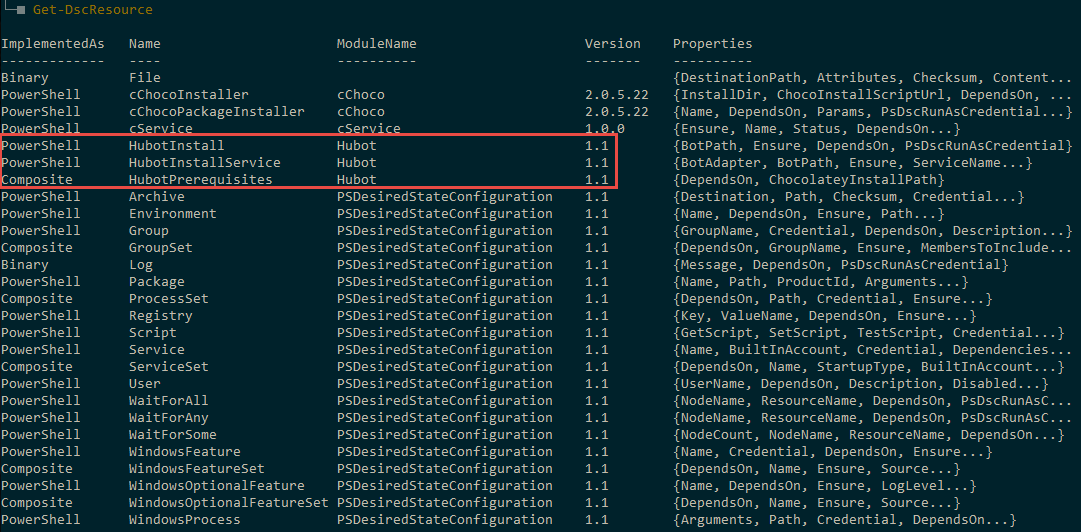Viewport: 1081px width, 532px height.
Task: Select the ModuleName column header
Action: tap(376, 44)
